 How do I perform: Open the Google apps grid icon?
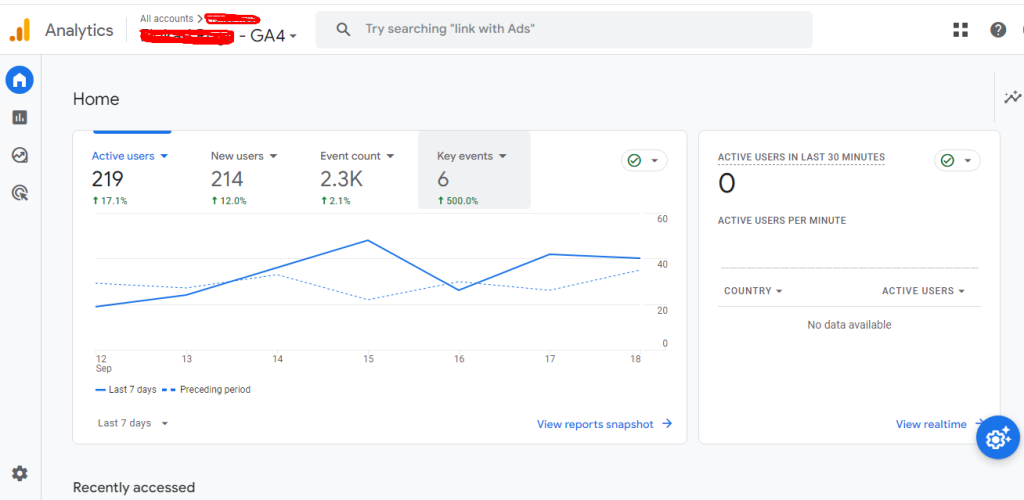point(960,30)
